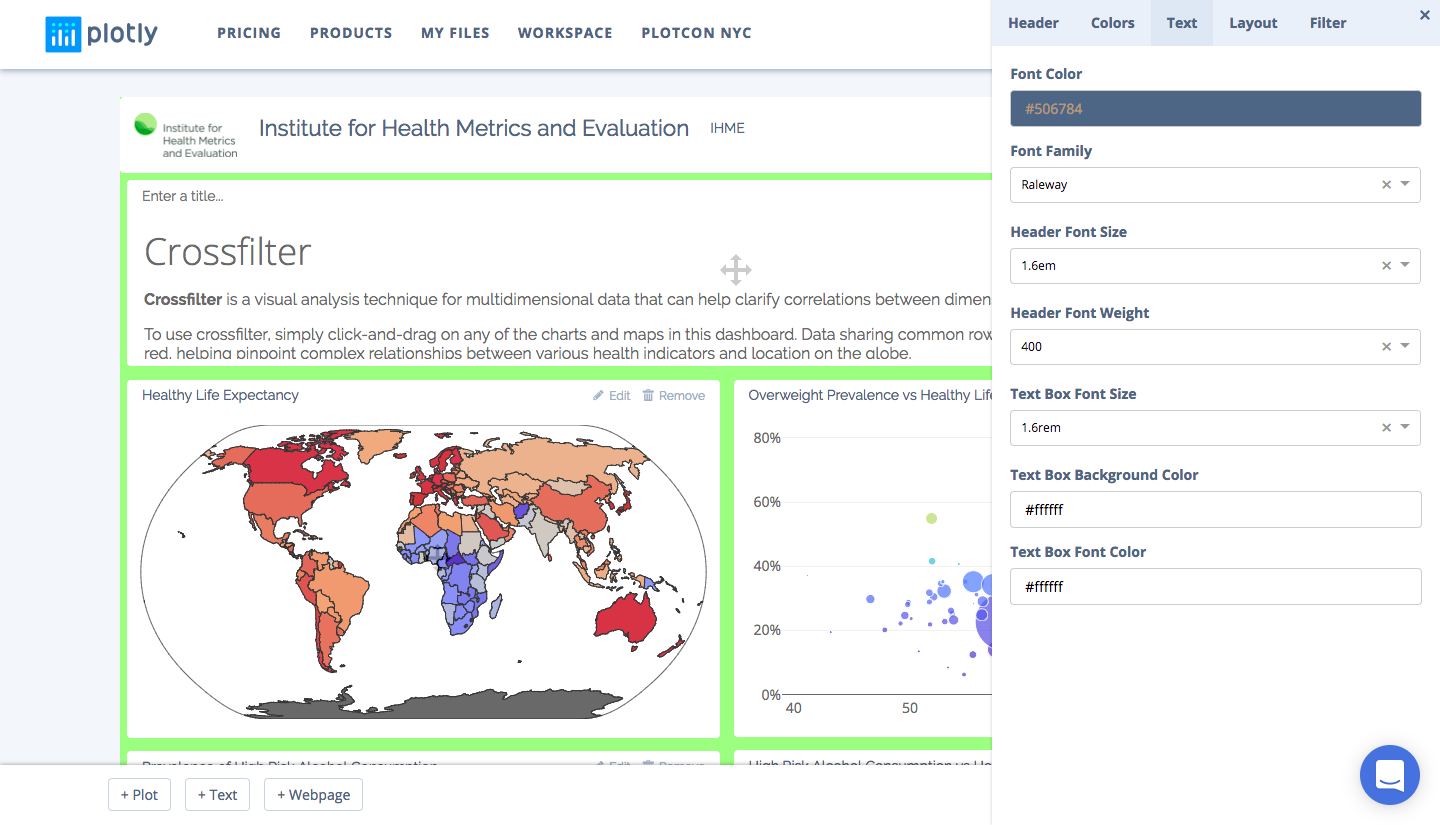The height and width of the screenshot is (825, 1440).
Task: Open the Workspace link
Action: point(565,33)
